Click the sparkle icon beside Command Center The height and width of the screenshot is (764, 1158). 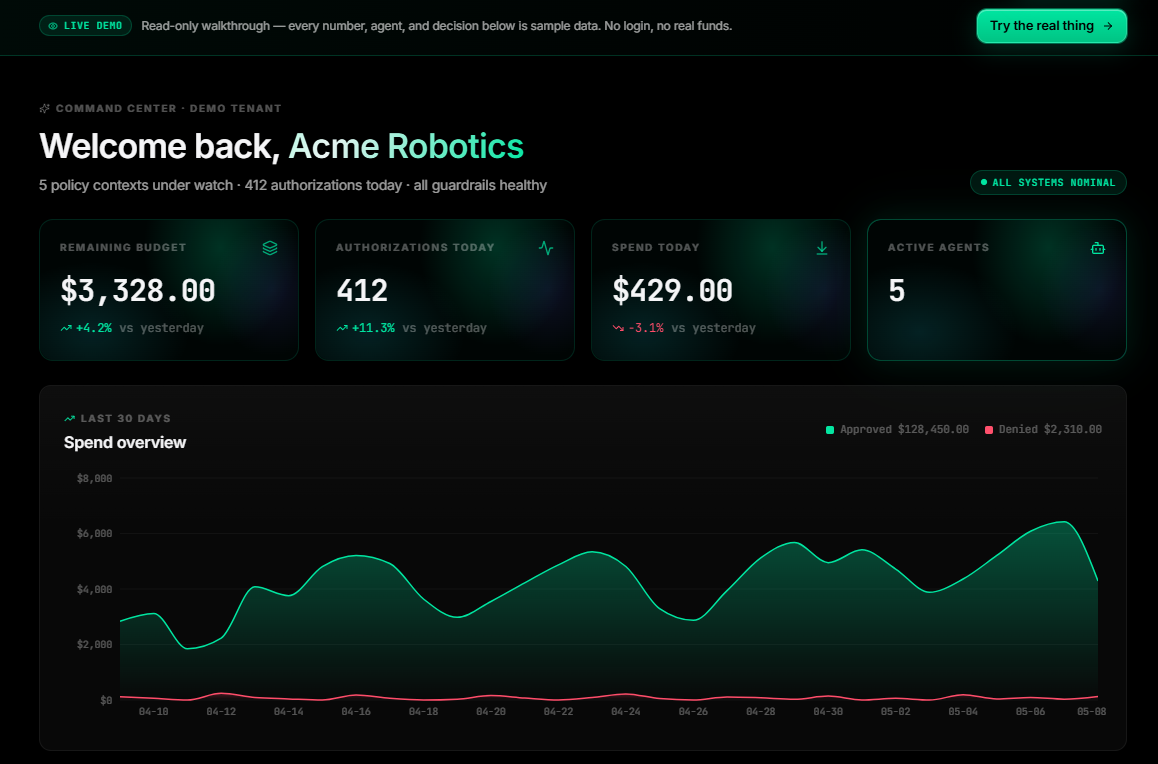(44, 109)
